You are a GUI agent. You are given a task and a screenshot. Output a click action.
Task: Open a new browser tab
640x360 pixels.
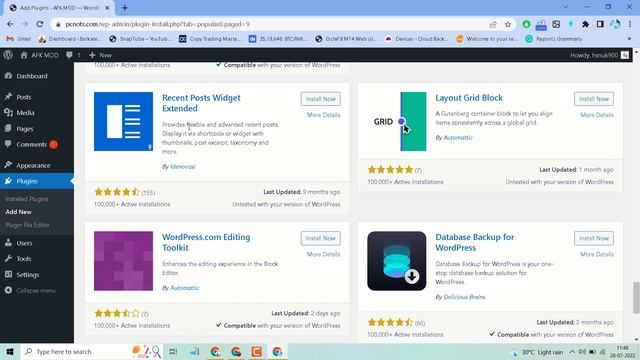coord(124,8)
